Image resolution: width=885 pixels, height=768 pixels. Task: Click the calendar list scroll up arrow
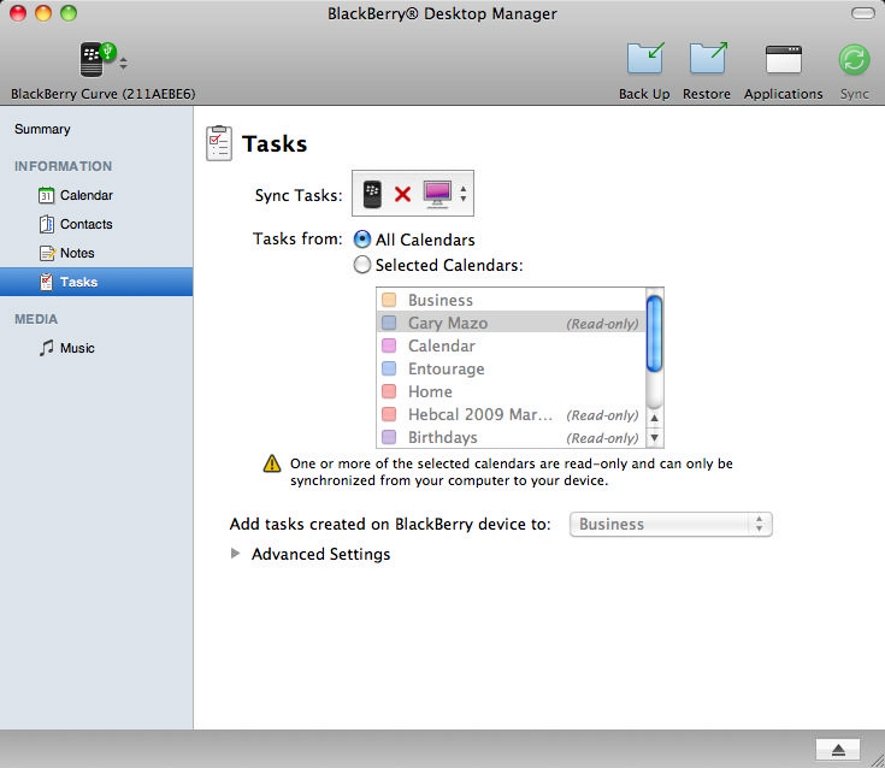click(x=654, y=418)
